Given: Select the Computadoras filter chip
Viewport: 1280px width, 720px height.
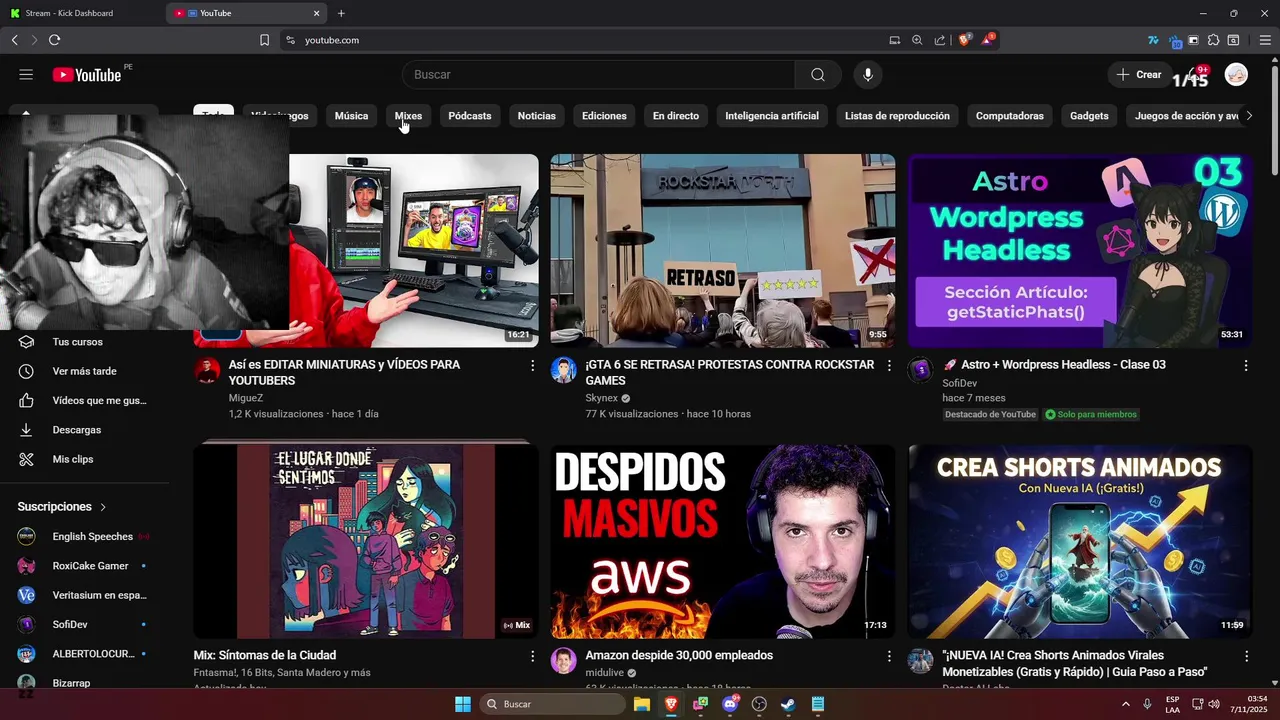Looking at the screenshot, I should click(x=1010, y=116).
